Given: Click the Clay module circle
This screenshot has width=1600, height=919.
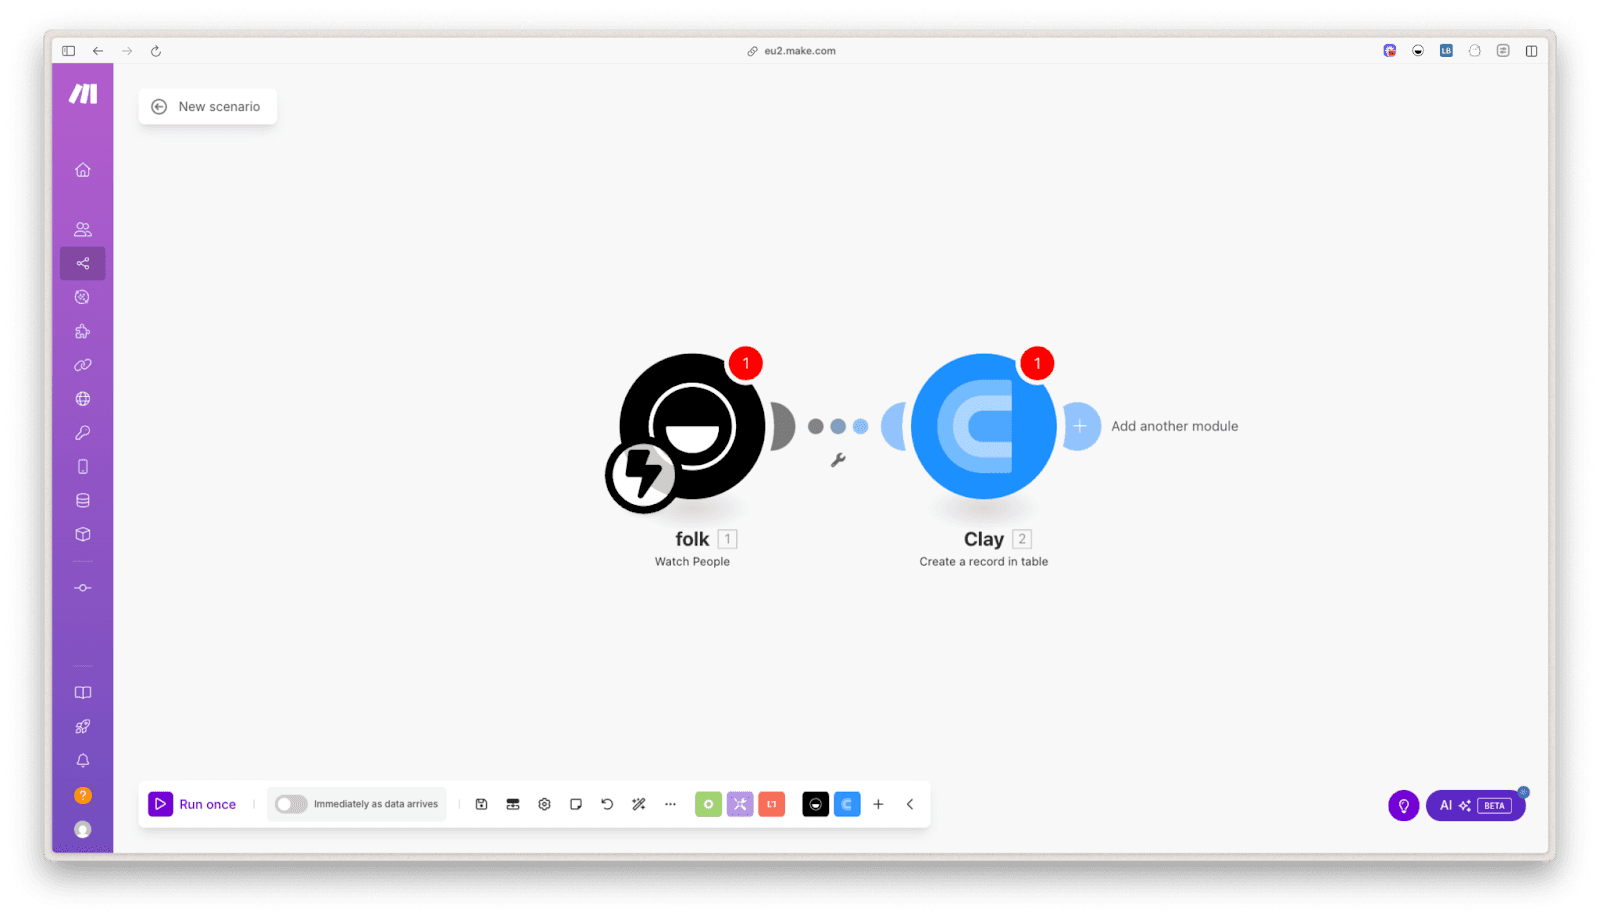Looking at the screenshot, I should 983,426.
